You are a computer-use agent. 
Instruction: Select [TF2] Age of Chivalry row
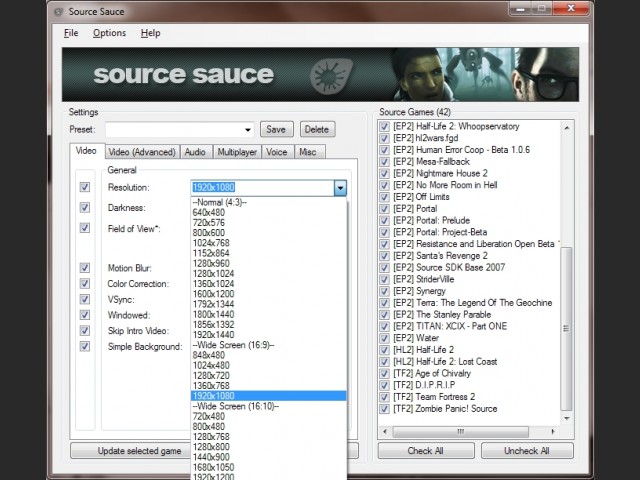tap(432, 373)
